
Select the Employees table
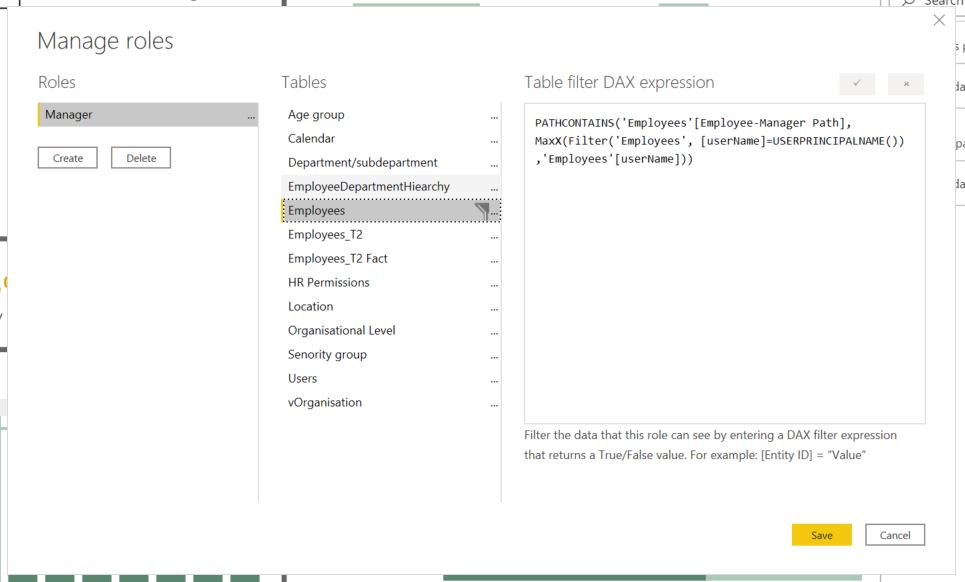[391, 210]
